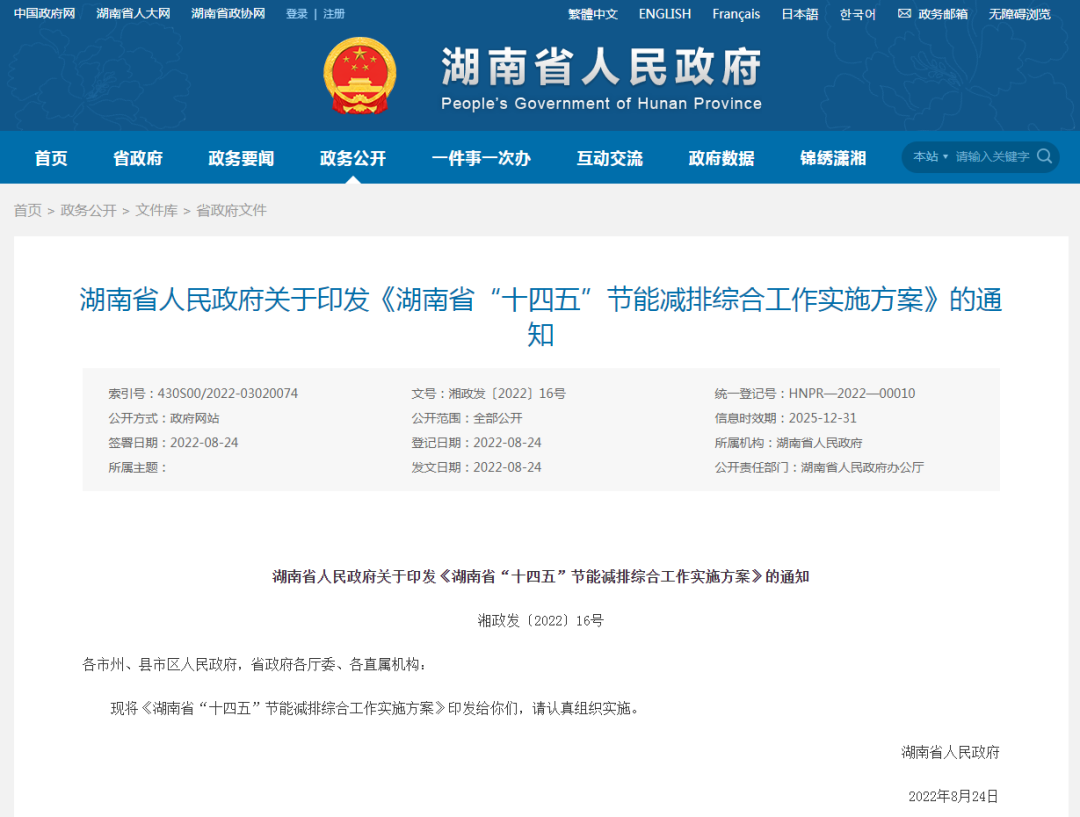Enable 无障碍浏览 accessibility mode
This screenshot has width=1080, height=817.
point(1020,14)
